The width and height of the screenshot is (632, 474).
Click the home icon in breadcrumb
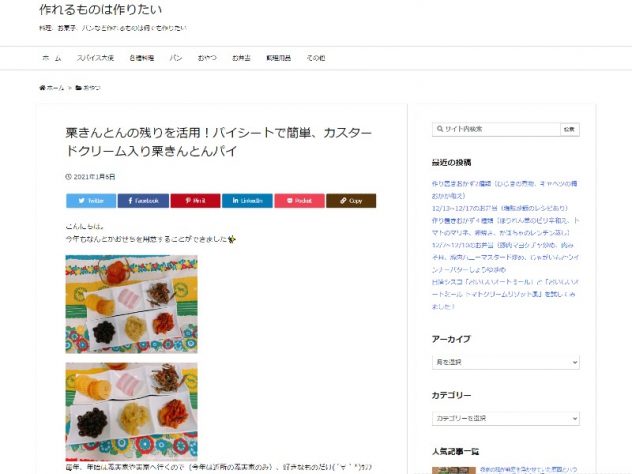point(42,88)
